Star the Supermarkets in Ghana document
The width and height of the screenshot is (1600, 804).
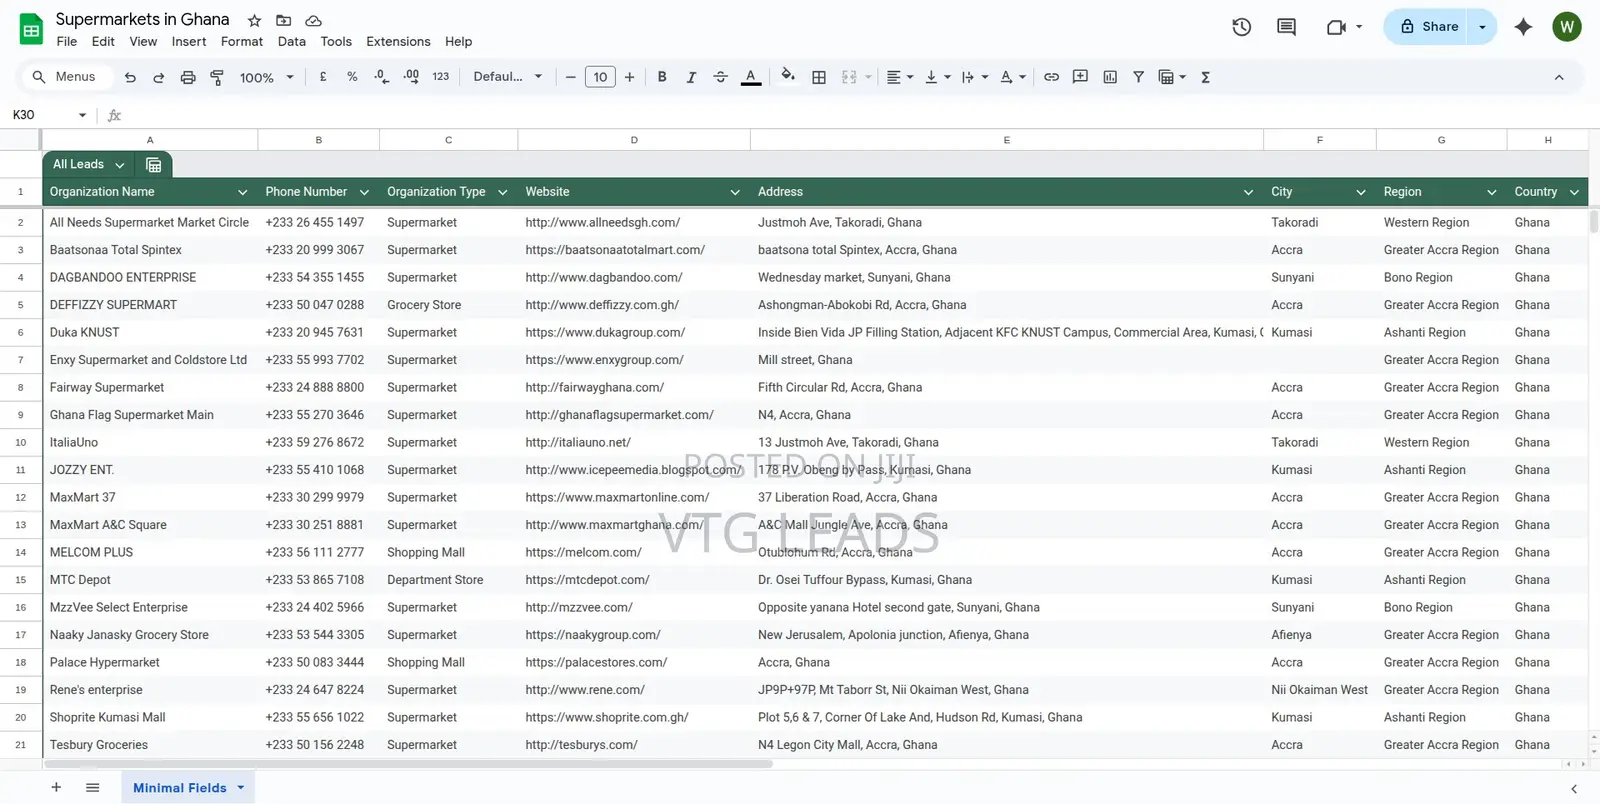point(254,20)
